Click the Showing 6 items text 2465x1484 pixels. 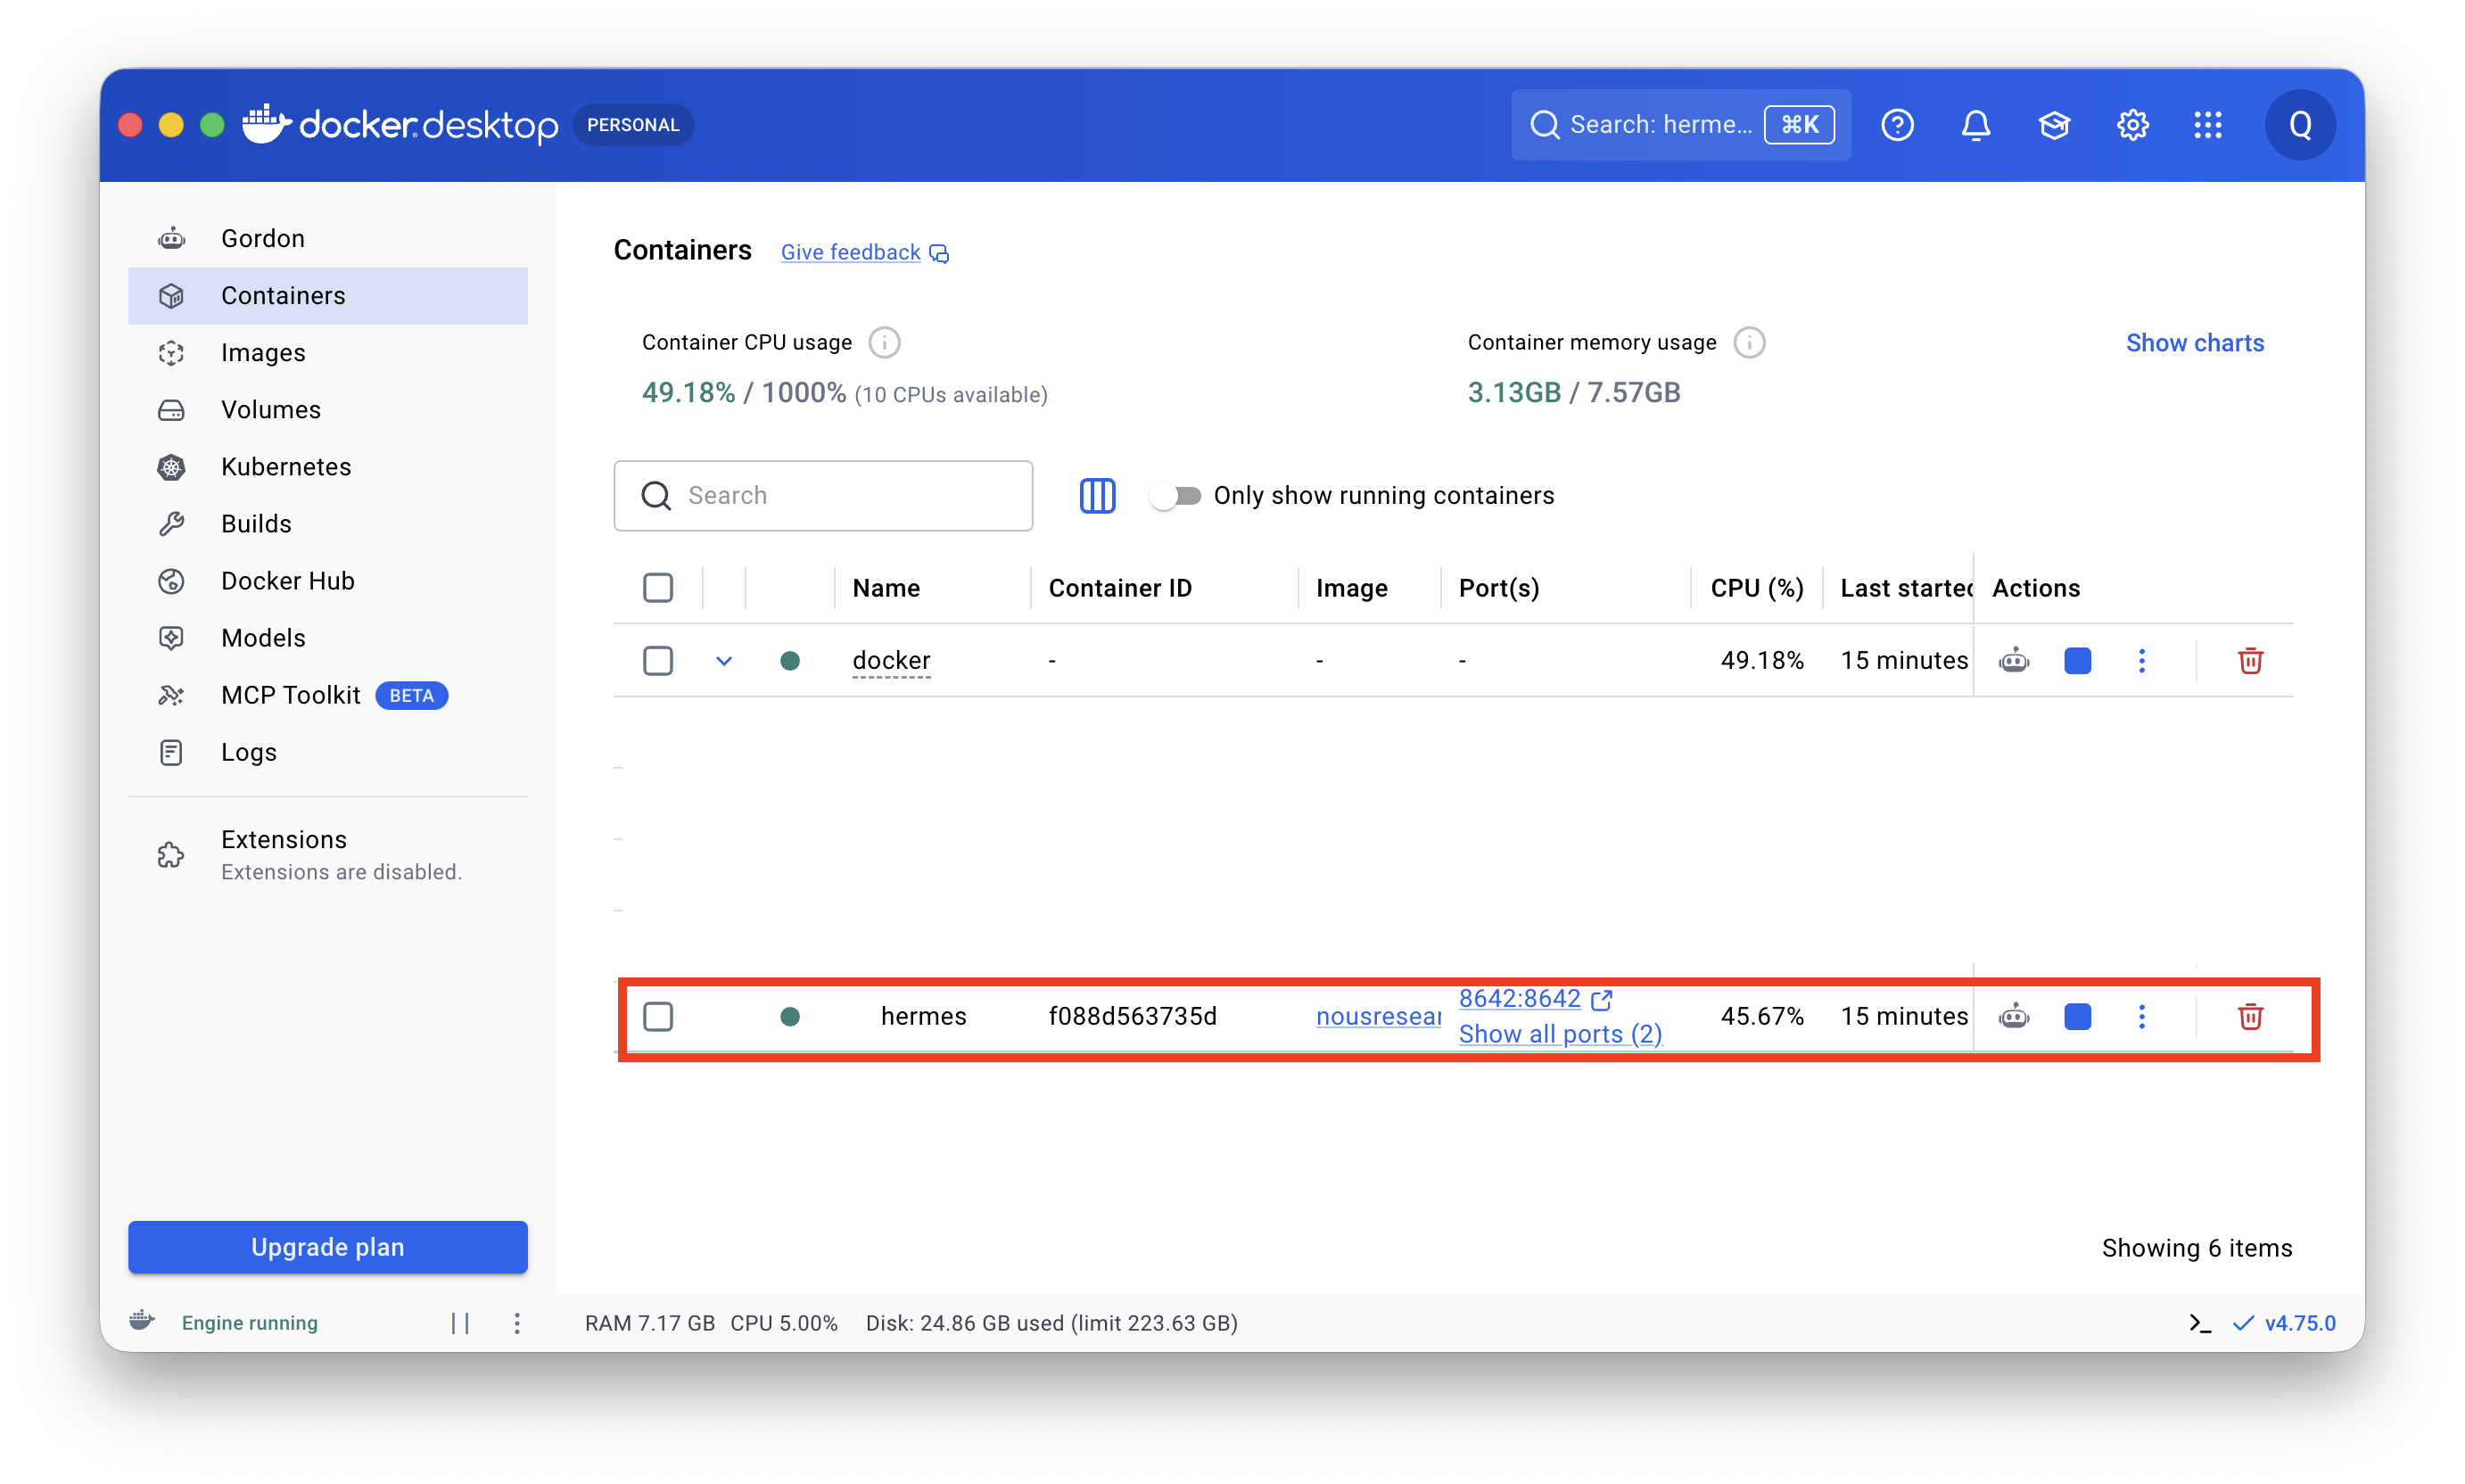(x=2196, y=1247)
